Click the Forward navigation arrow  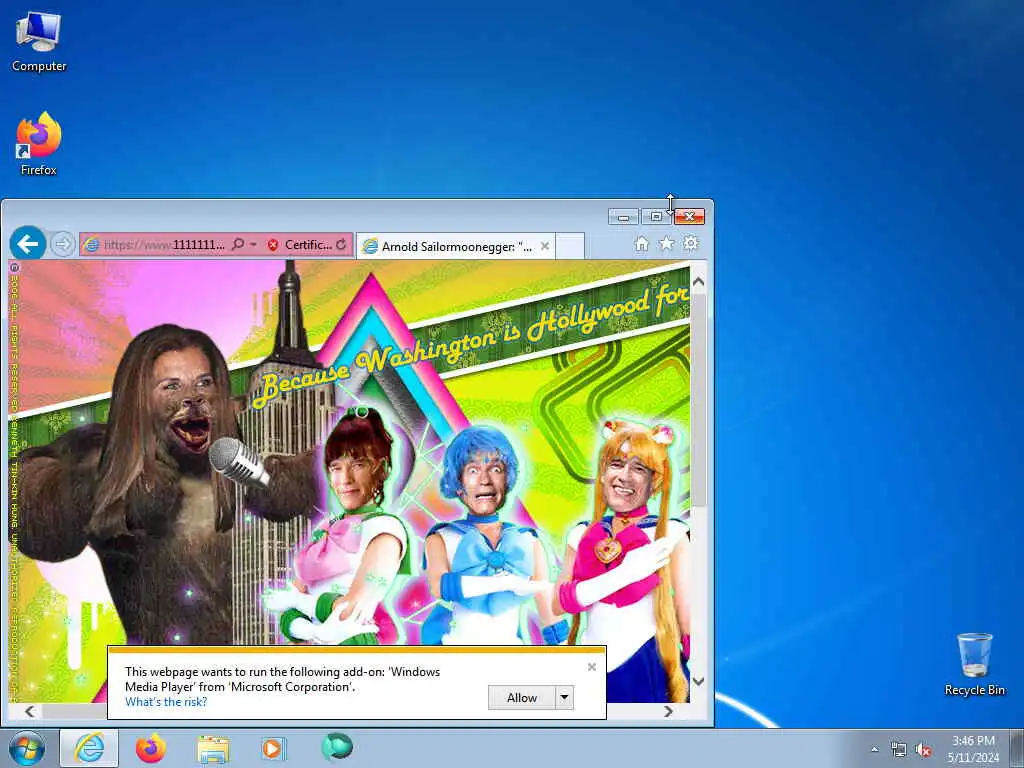[63, 245]
